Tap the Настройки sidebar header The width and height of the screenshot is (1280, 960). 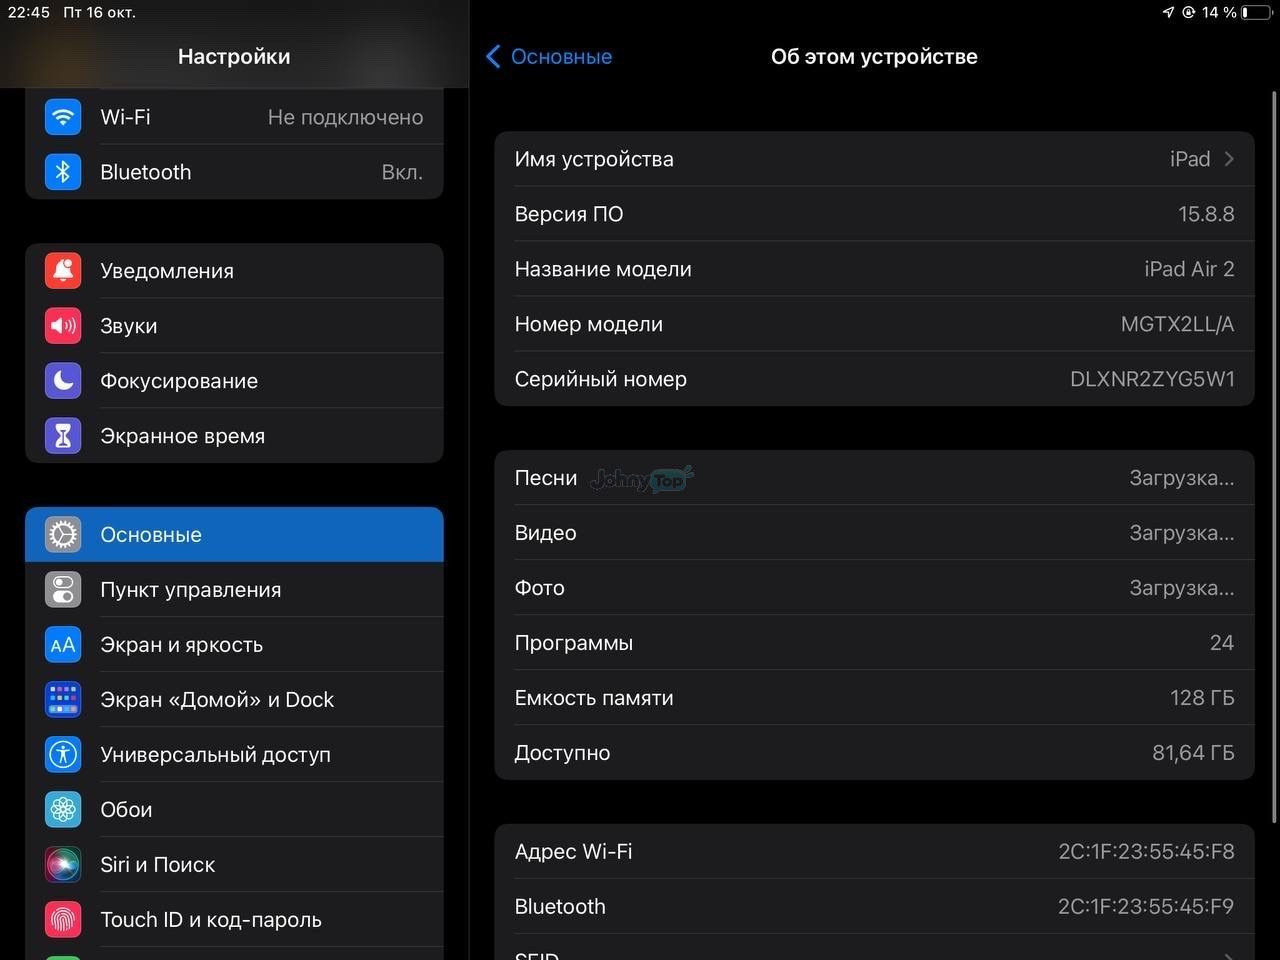coord(234,57)
